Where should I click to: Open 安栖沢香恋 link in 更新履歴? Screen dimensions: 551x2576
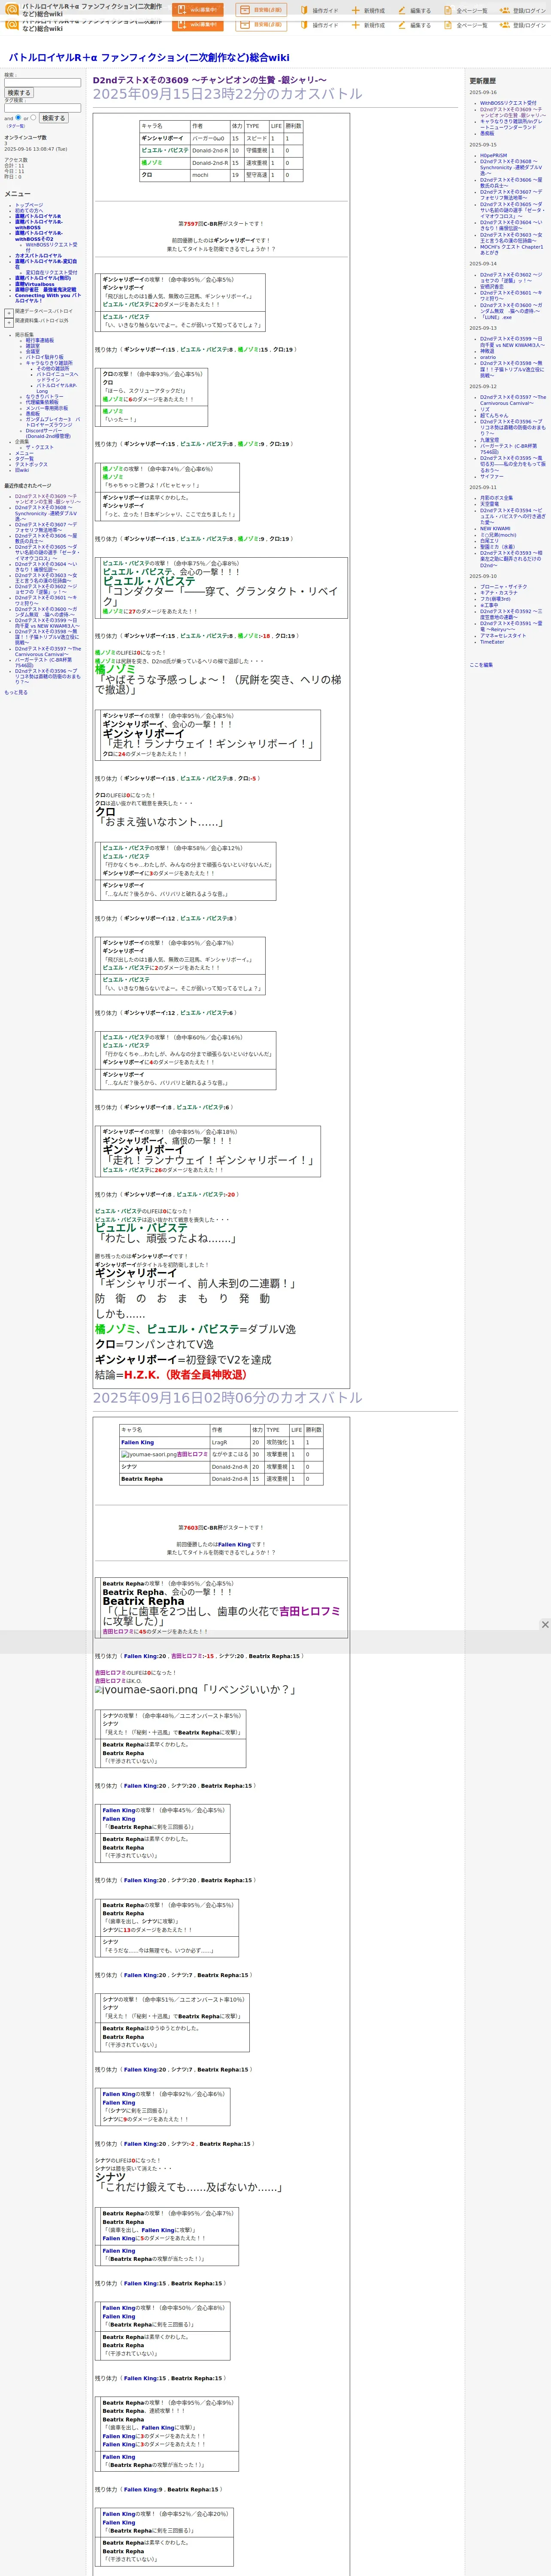pyautogui.click(x=492, y=287)
